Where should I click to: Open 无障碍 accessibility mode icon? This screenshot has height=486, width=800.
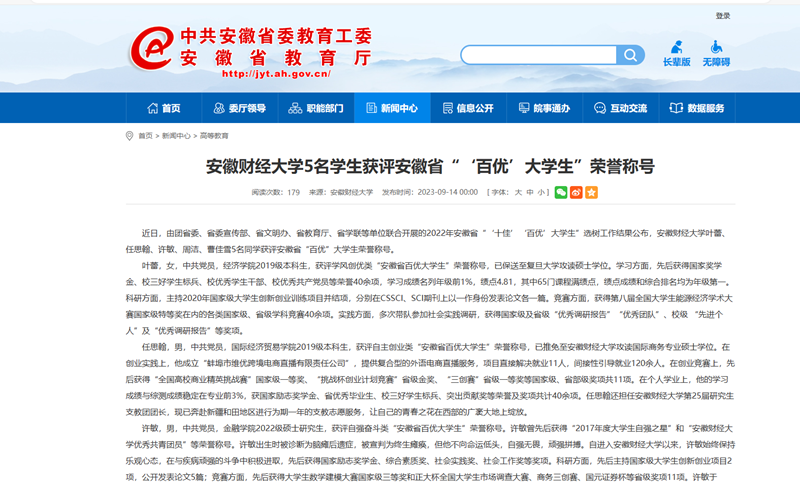[716, 53]
